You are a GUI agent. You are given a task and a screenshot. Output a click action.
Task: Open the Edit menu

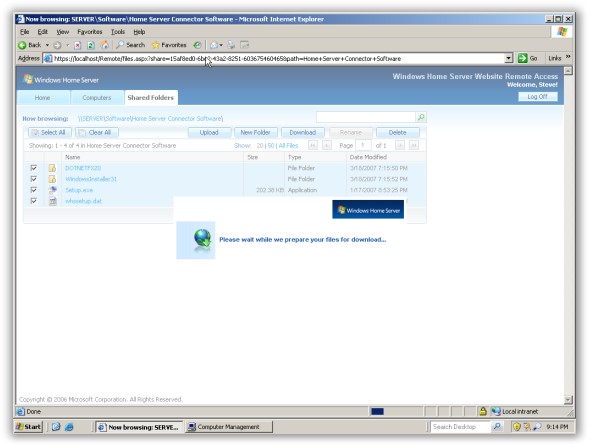coord(42,32)
